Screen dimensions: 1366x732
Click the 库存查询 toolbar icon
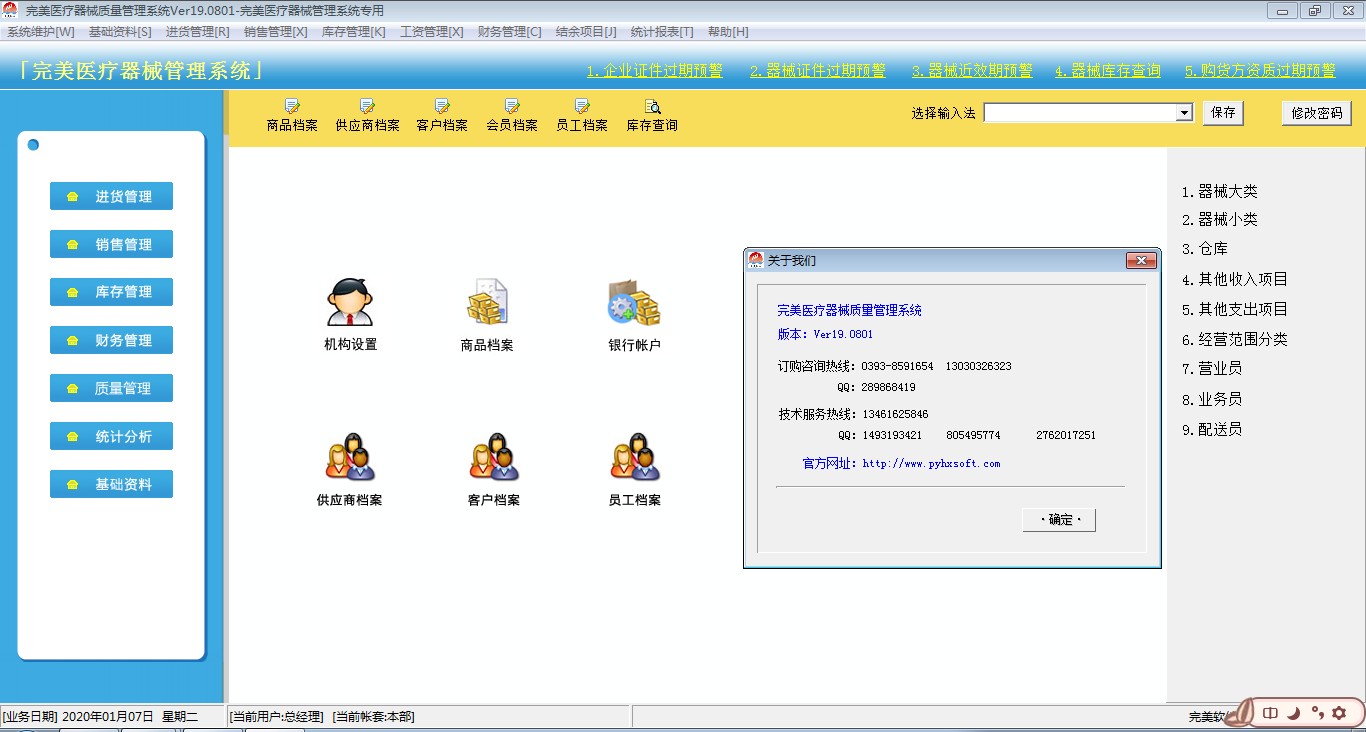[652, 115]
